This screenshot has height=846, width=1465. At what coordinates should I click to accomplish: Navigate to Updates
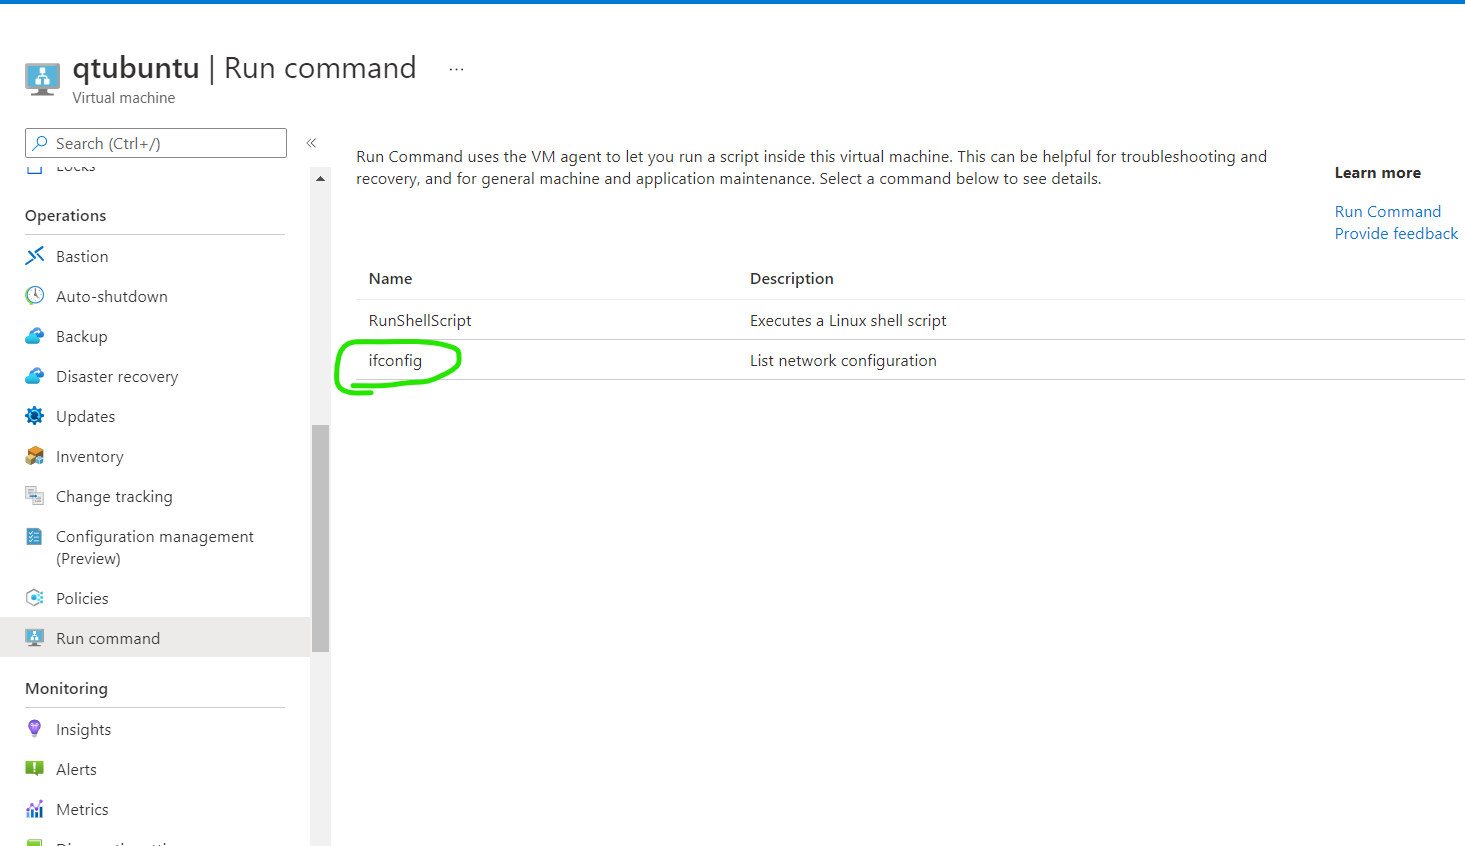coord(86,416)
